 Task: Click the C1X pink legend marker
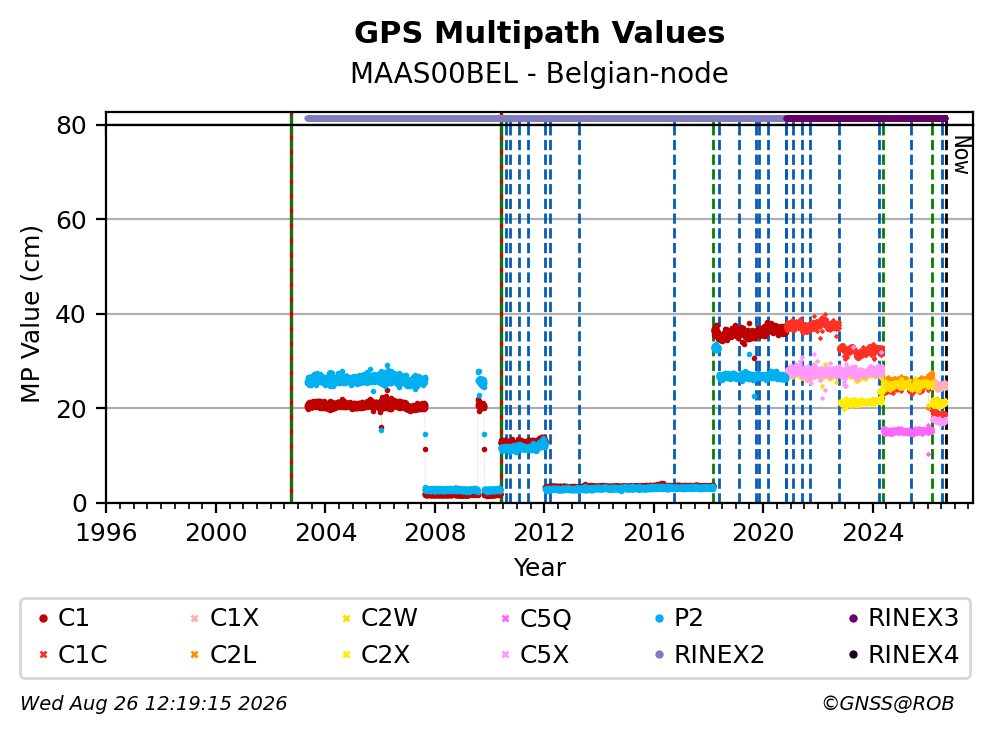point(194,618)
